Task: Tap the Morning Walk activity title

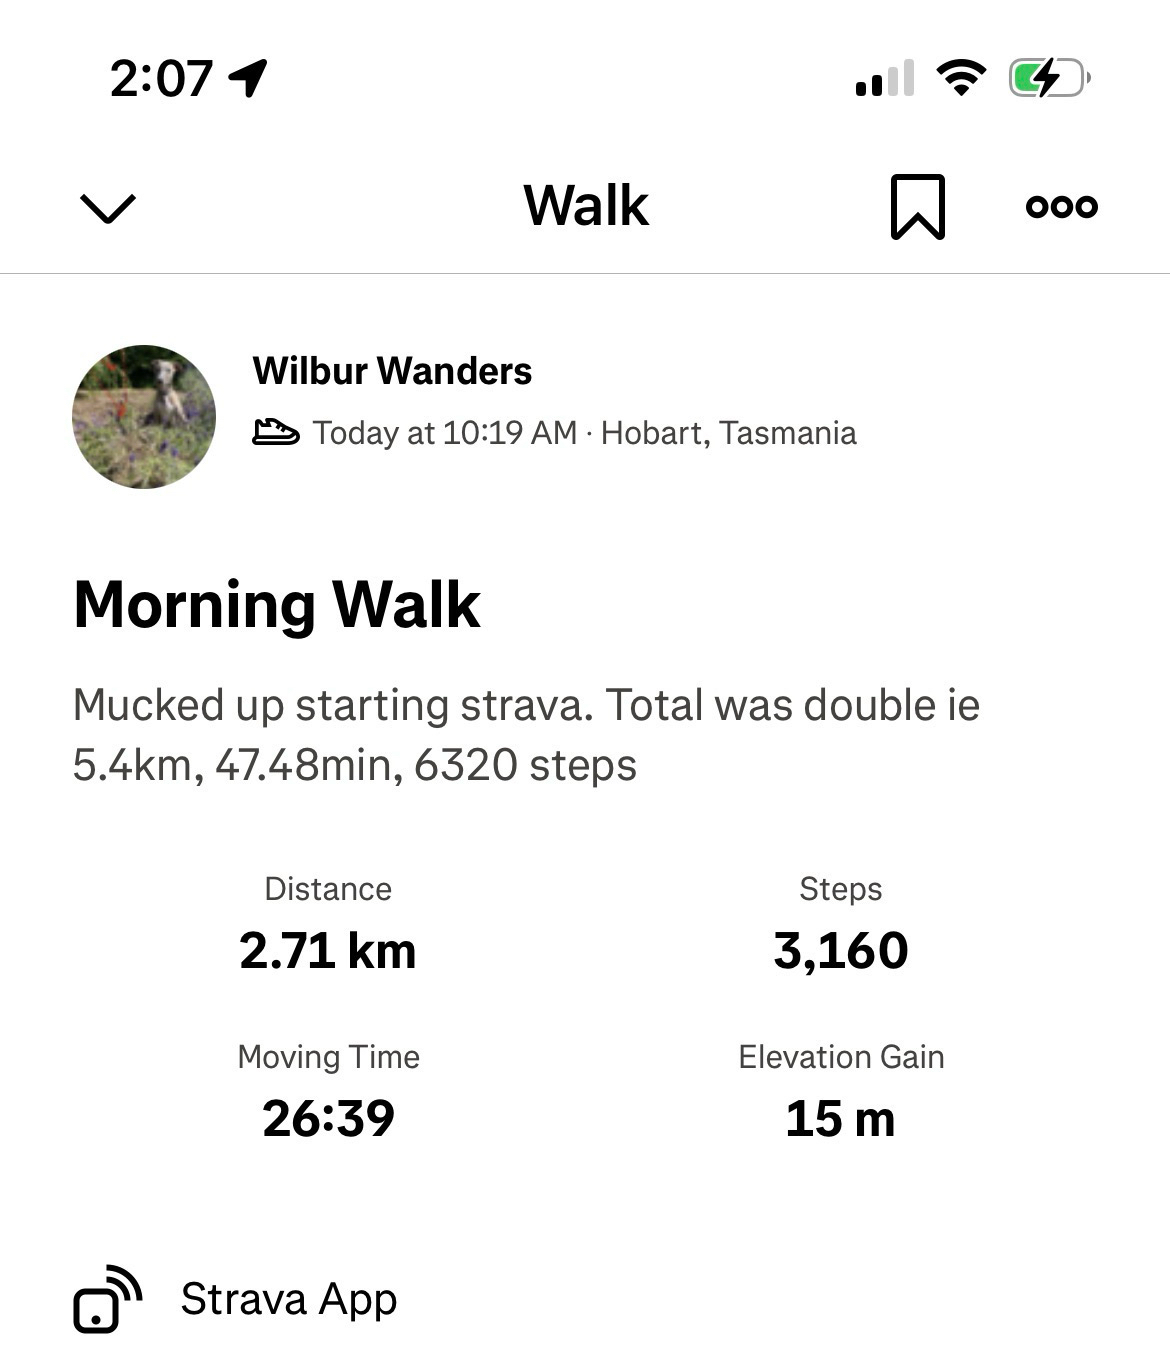Action: (277, 605)
